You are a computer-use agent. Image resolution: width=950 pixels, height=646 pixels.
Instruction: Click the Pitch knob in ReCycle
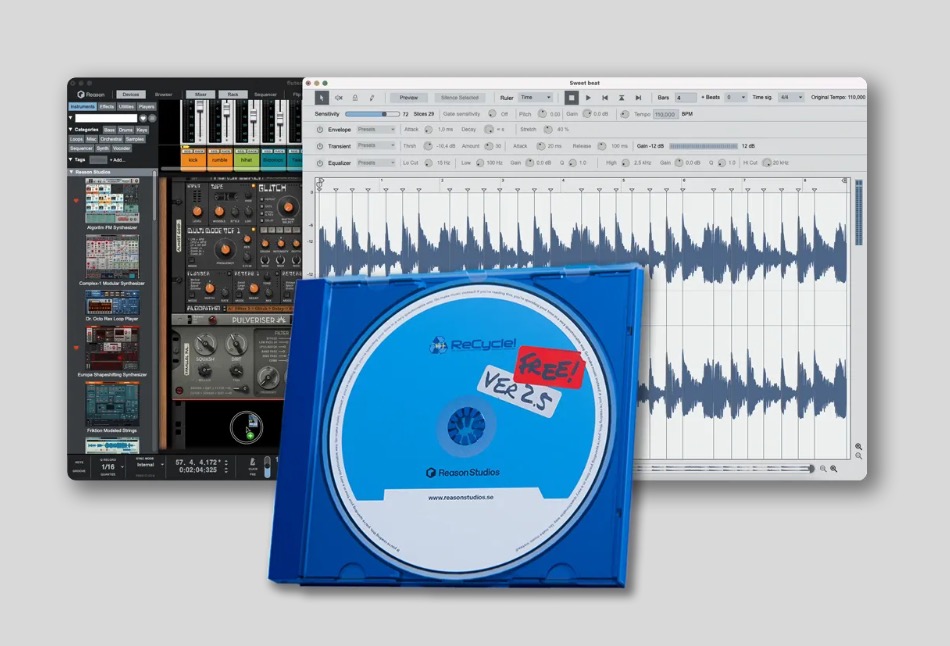[x=542, y=114]
